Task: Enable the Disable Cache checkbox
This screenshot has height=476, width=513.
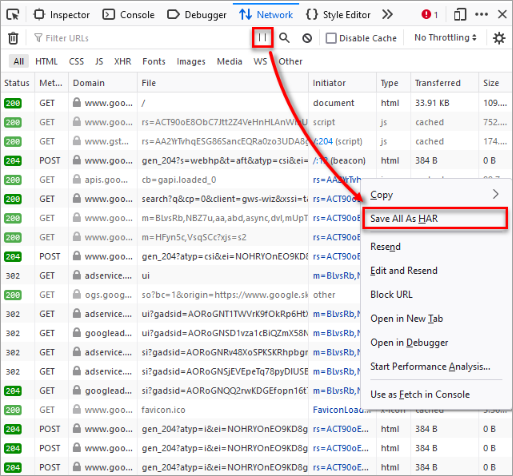Action: [331, 38]
